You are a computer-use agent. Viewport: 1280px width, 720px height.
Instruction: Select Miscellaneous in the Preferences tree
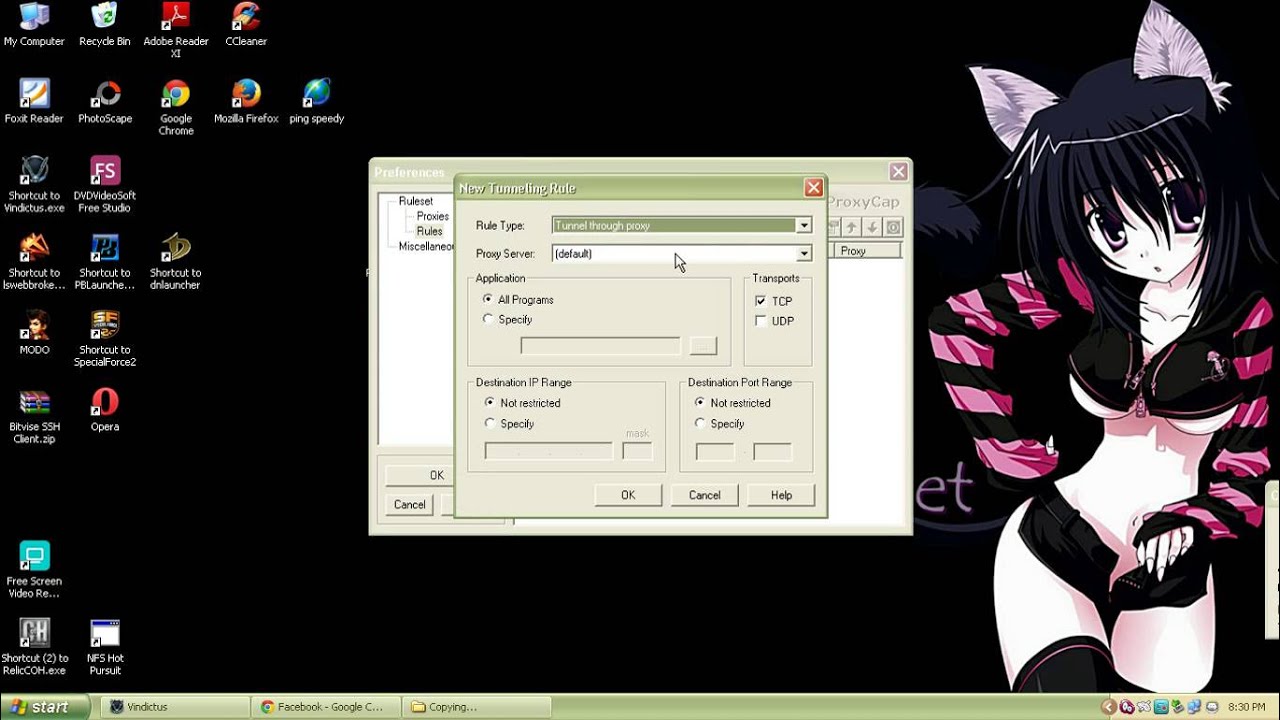click(426, 246)
